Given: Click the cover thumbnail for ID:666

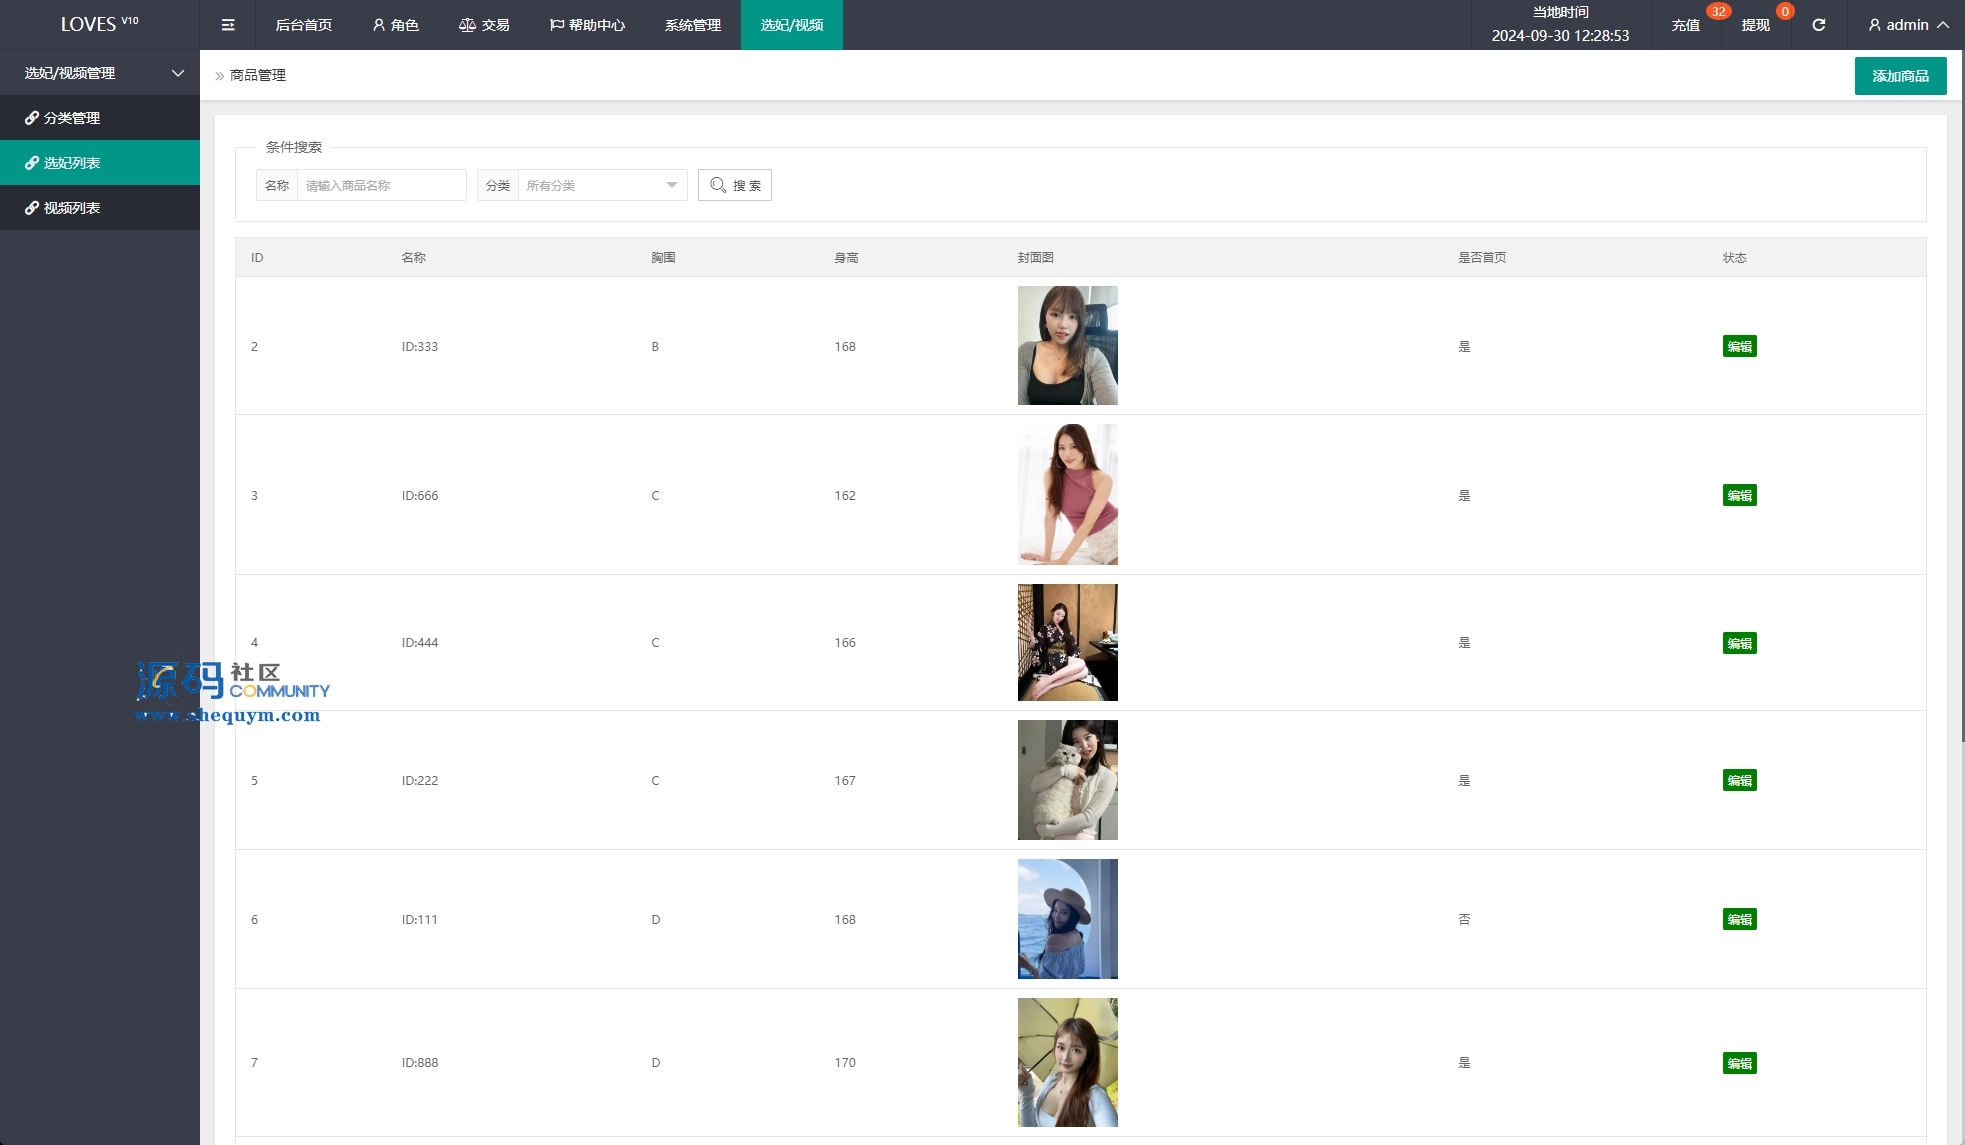Looking at the screenshot, I should [1067, 494].
